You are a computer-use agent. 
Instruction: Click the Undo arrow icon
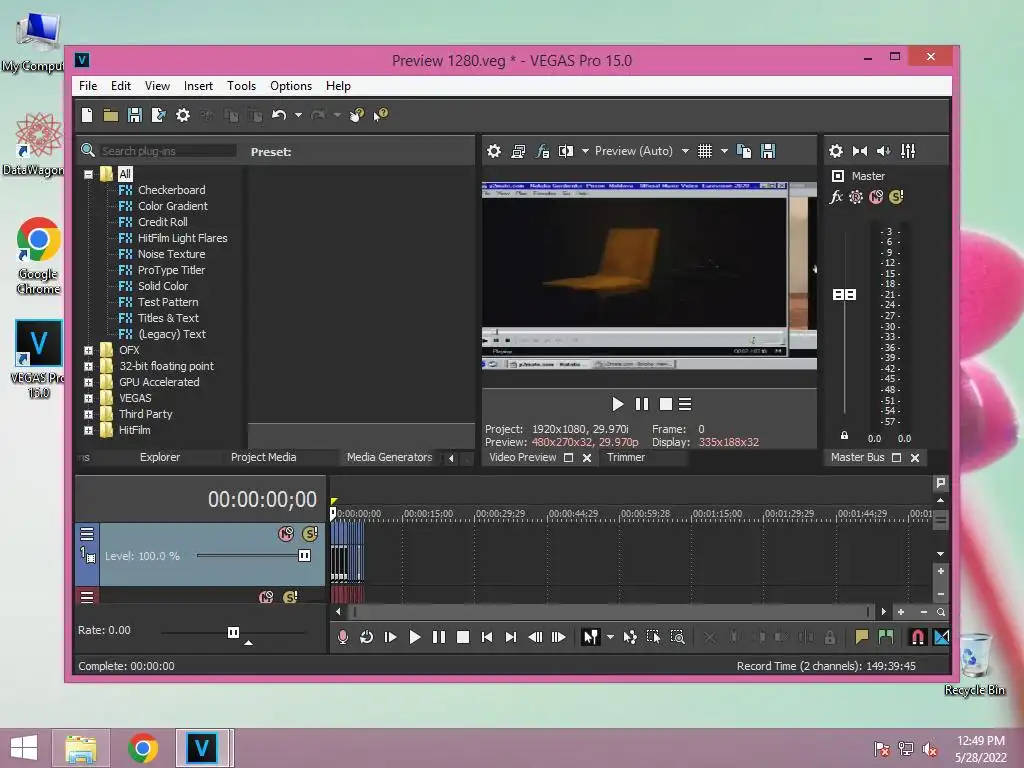pos(279,115)
